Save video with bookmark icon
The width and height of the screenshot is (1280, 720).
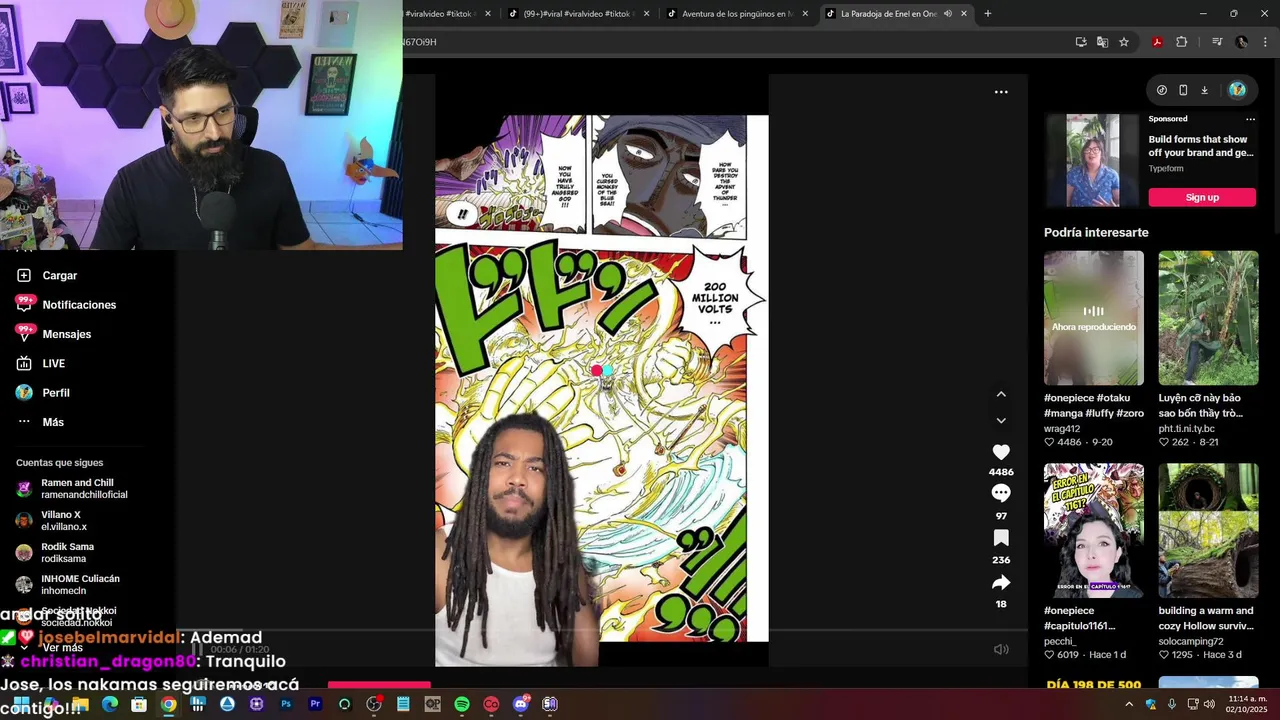[1001, 538]
